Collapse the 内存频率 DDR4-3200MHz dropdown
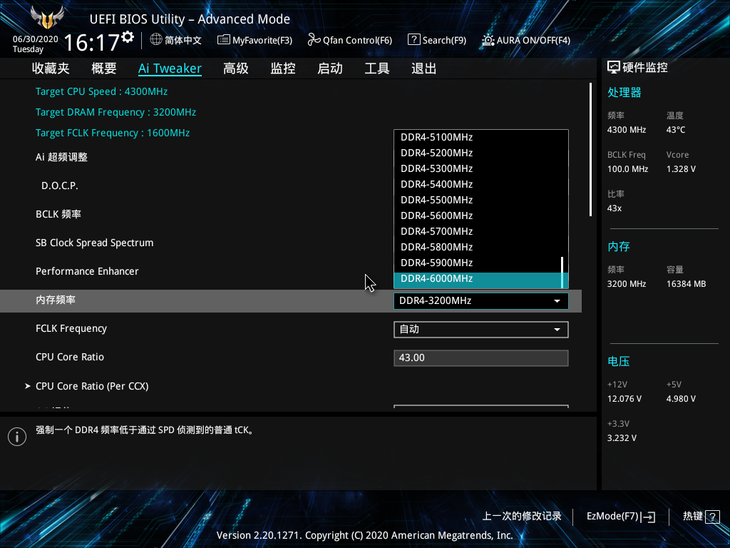Screen dimensions: 730x548 click(x=480, y=301)
